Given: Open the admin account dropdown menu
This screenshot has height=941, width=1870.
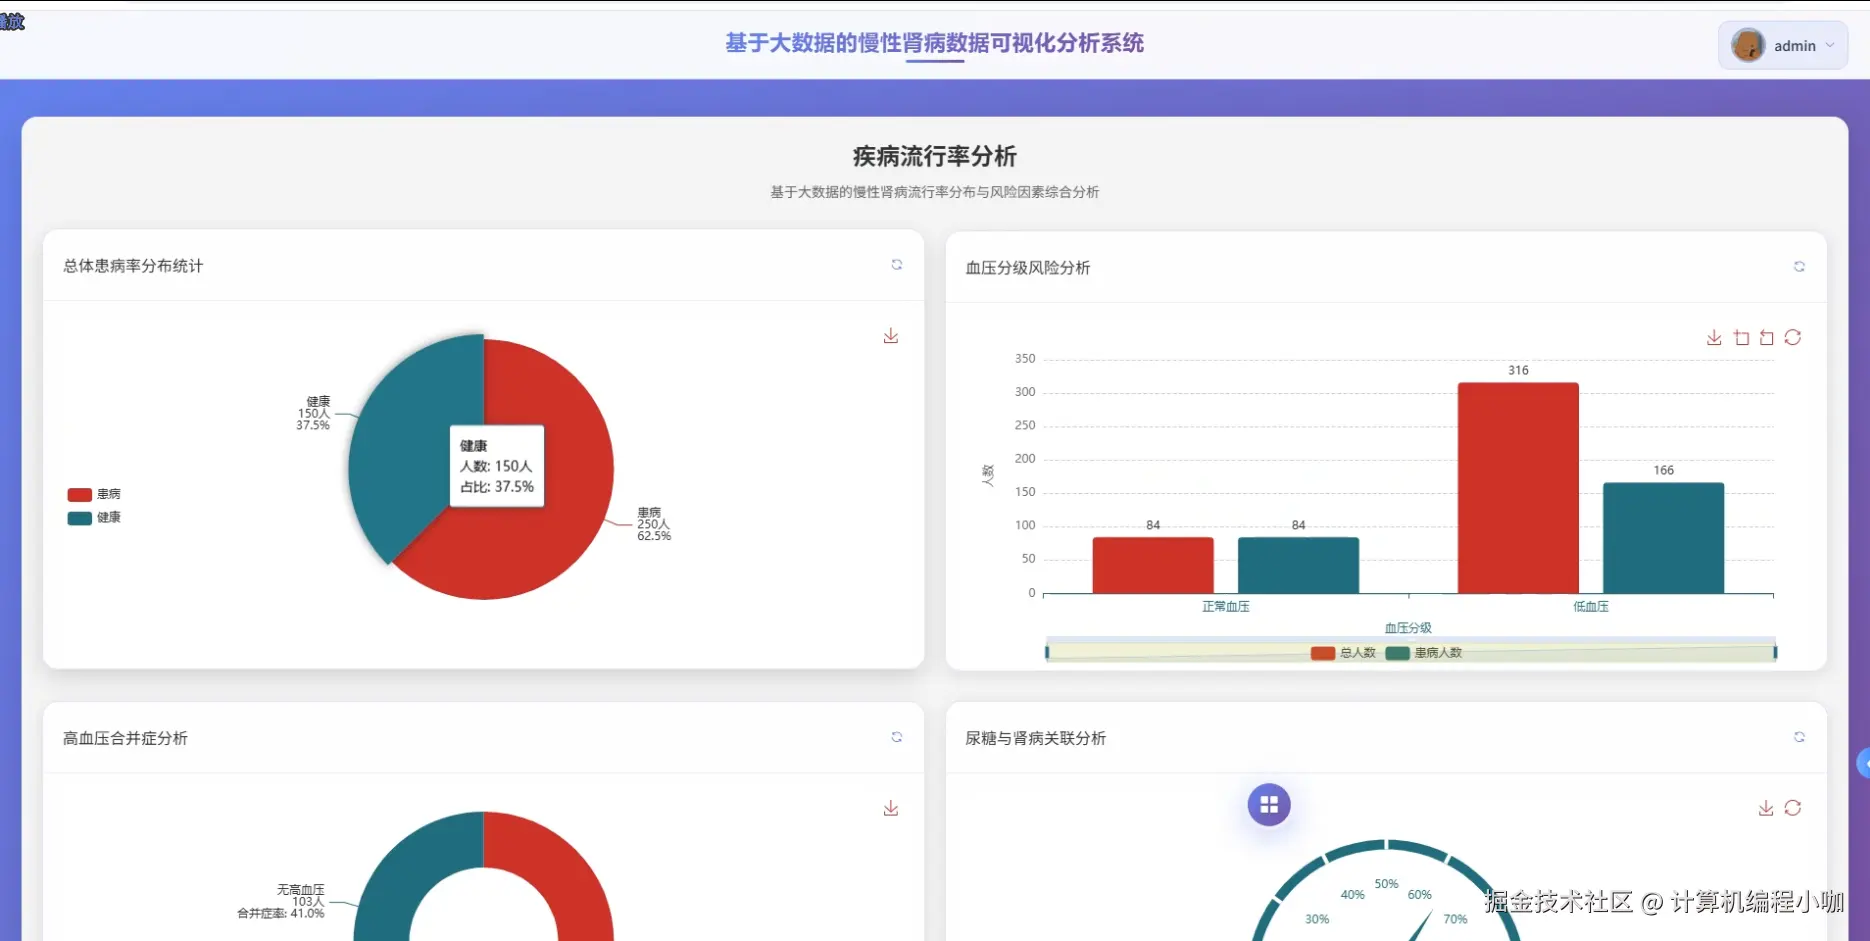Looking at the screenshot, I should (x=1833, y=45).
